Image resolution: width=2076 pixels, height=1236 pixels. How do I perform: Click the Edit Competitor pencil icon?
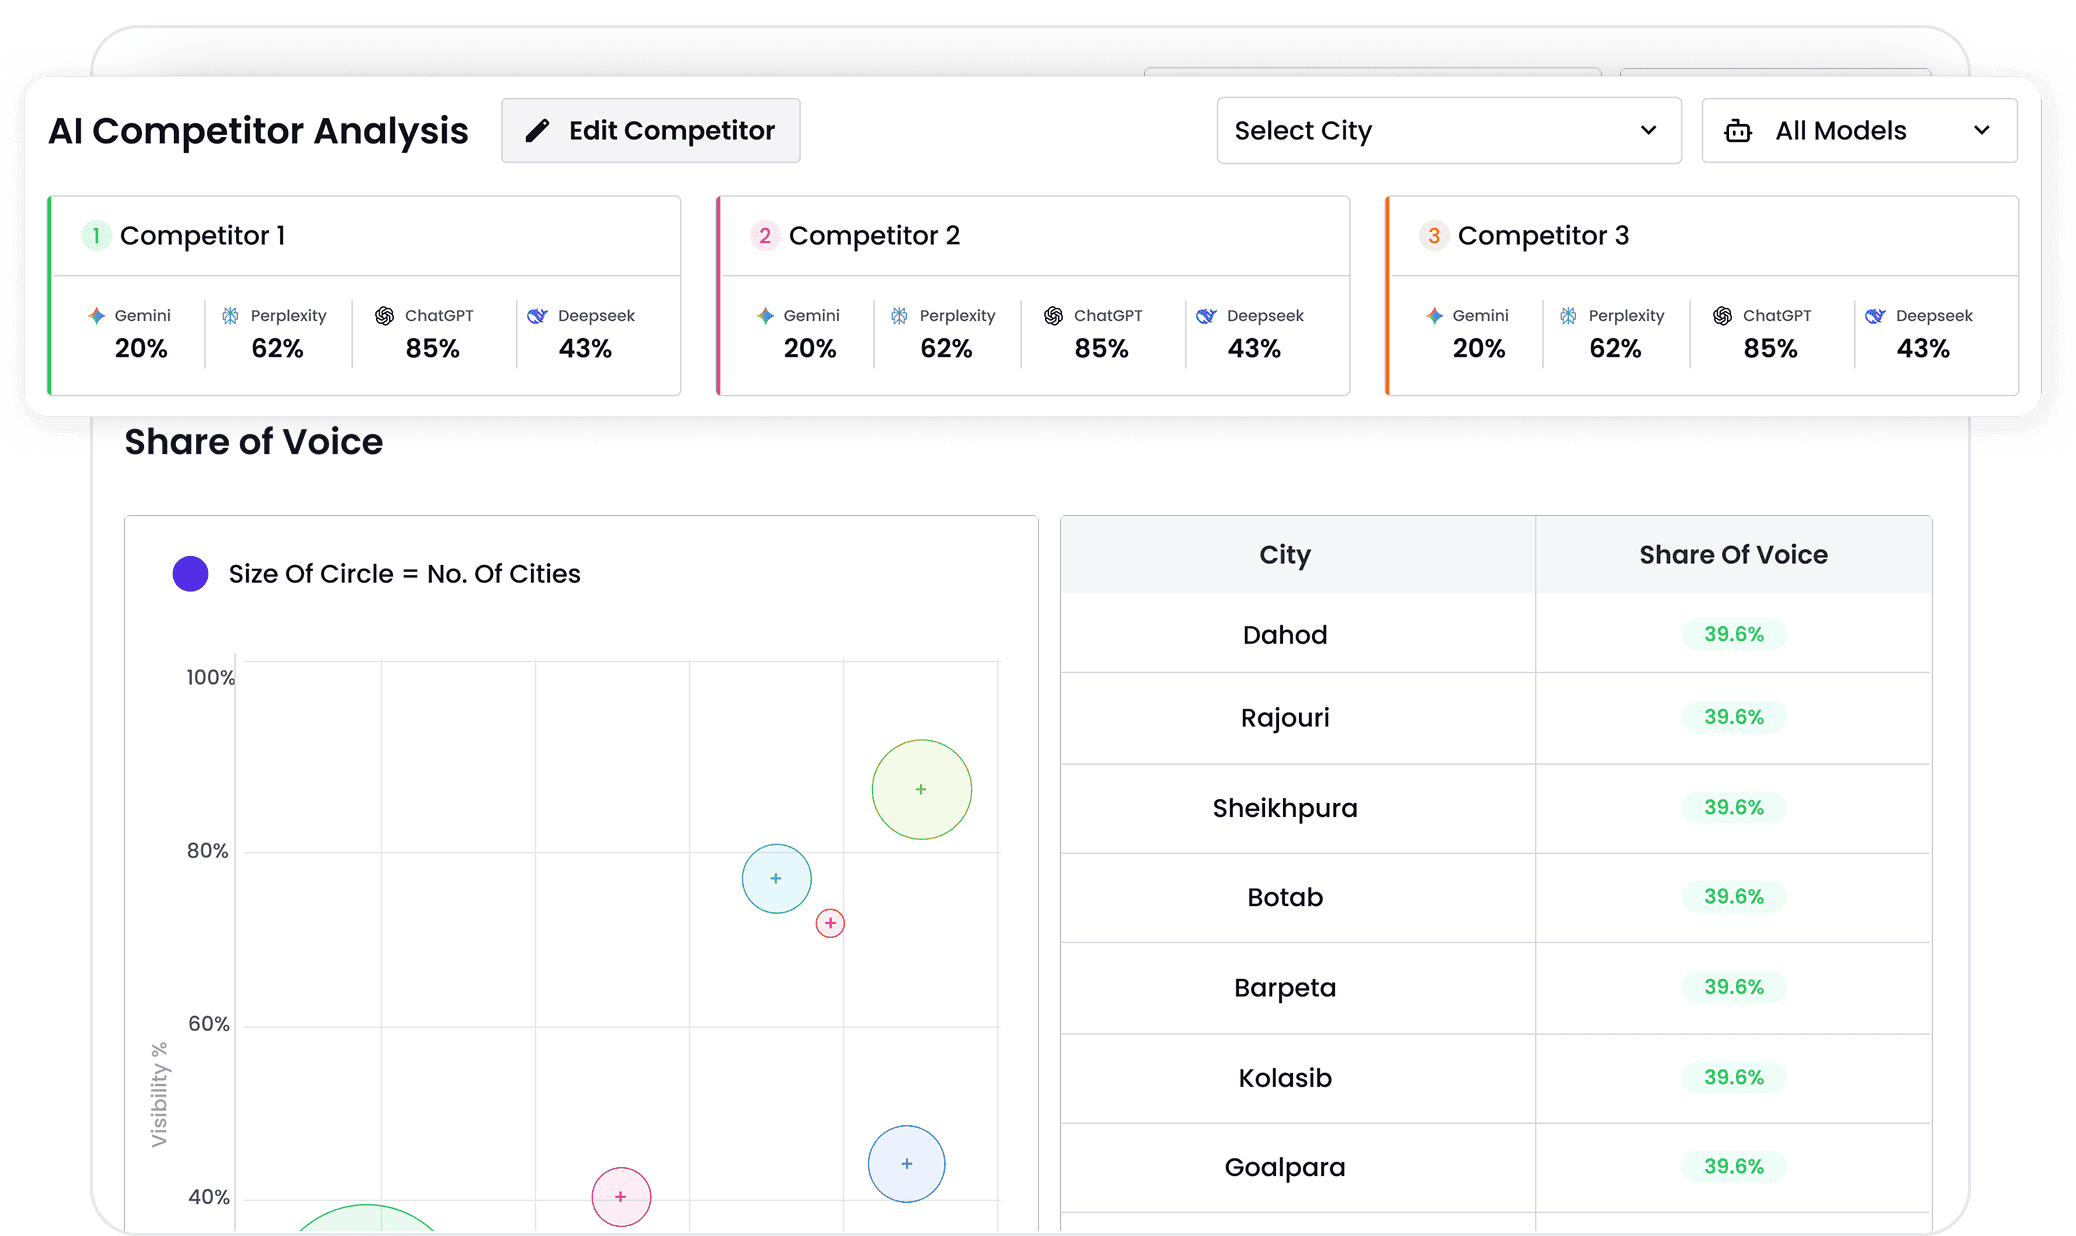click(x=538, y=131)
